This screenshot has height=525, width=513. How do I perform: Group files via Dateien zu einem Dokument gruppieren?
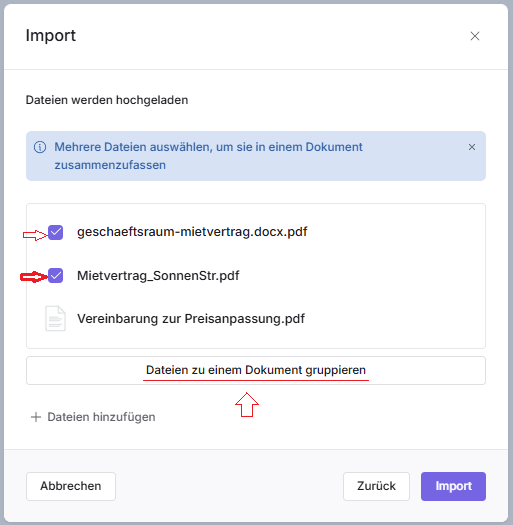(x=256, y=370)
